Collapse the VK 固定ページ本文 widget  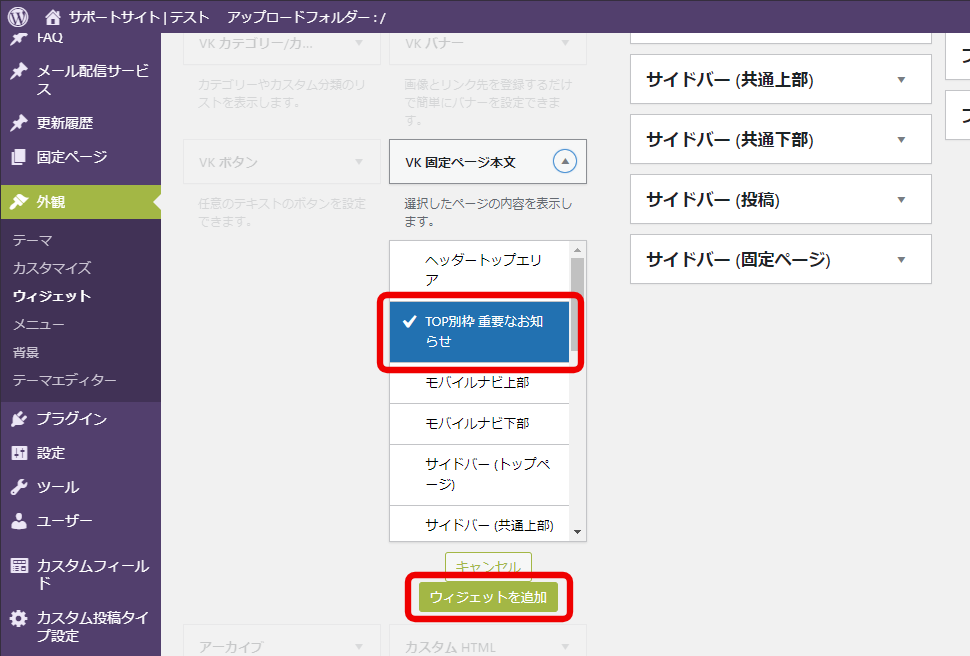pyautogui.click(x=564, y=162)
